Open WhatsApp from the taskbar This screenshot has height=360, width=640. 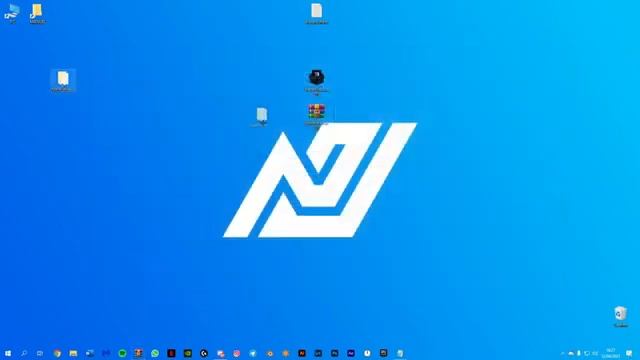click(x=155, y=353)
